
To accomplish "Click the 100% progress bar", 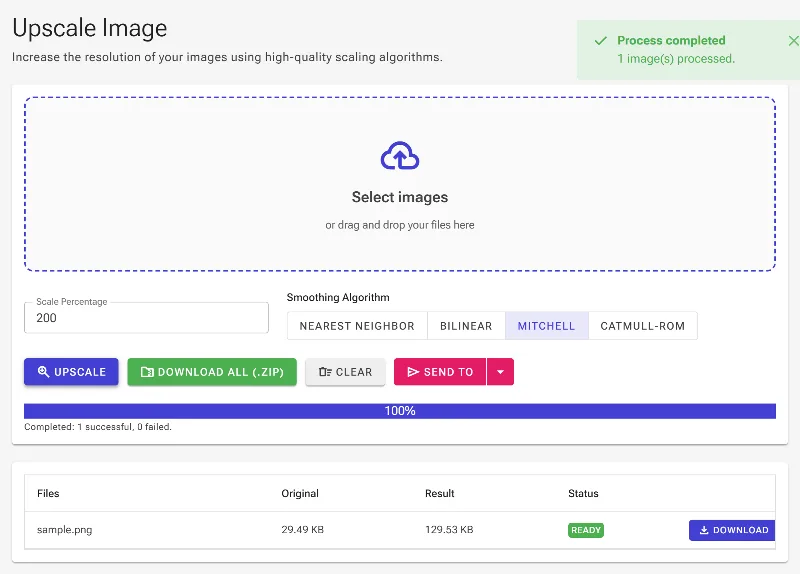I will click(x=399, y=411).
